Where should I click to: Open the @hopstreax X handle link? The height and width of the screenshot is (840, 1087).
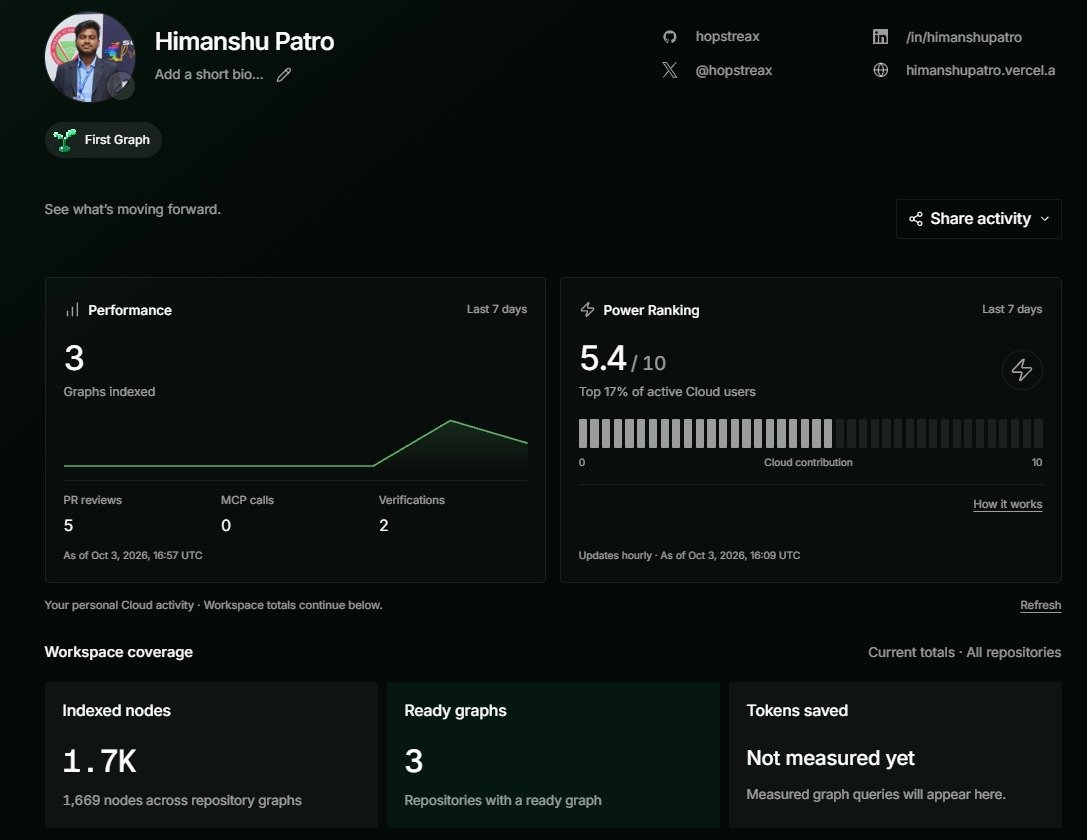733,70
